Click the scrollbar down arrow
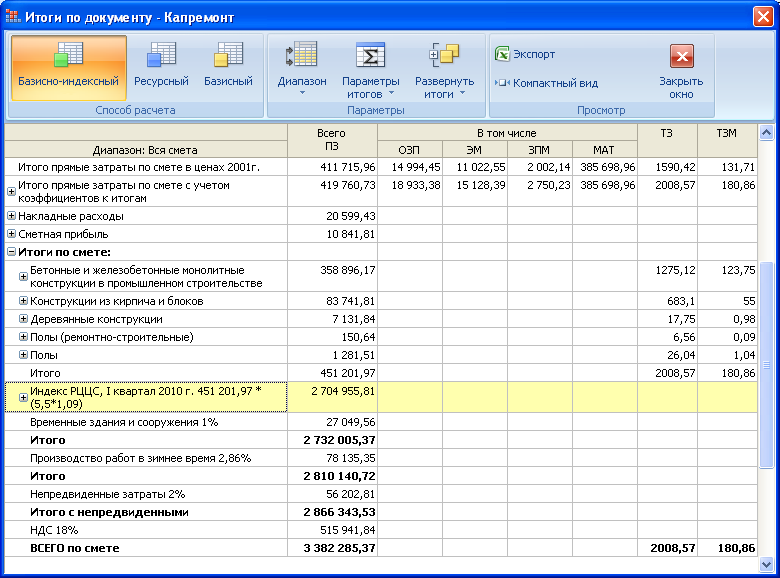Screen dimensions: 780x578 tap(766, 564)
